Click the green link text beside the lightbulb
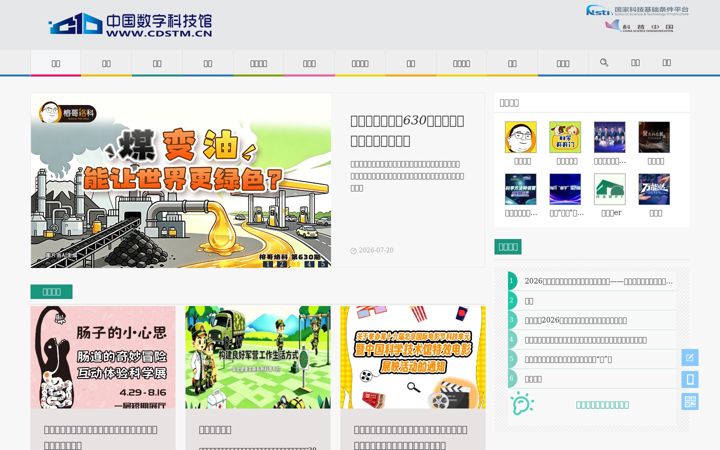720x450 pixels. 602,405
